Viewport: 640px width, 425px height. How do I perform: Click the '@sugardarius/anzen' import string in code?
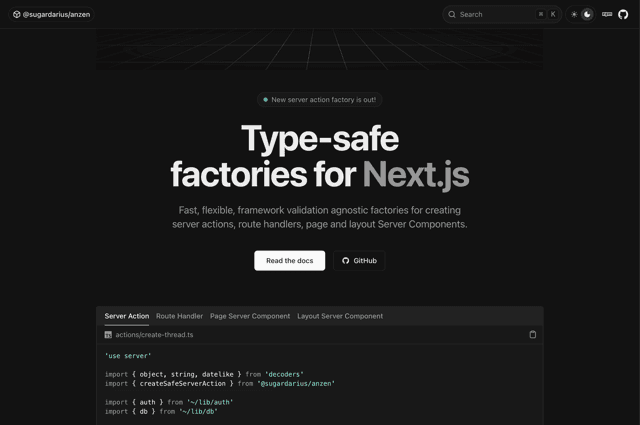point(296,384)
